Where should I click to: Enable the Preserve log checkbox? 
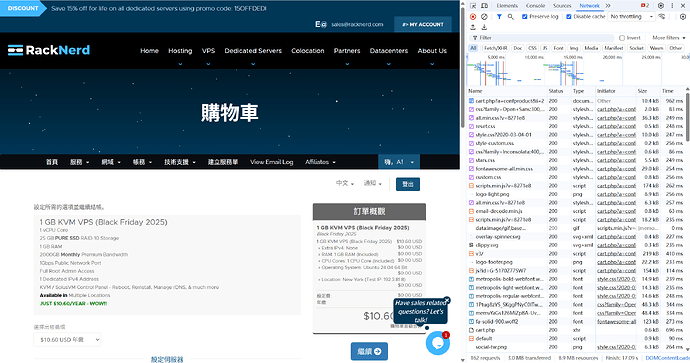(525, 17)
